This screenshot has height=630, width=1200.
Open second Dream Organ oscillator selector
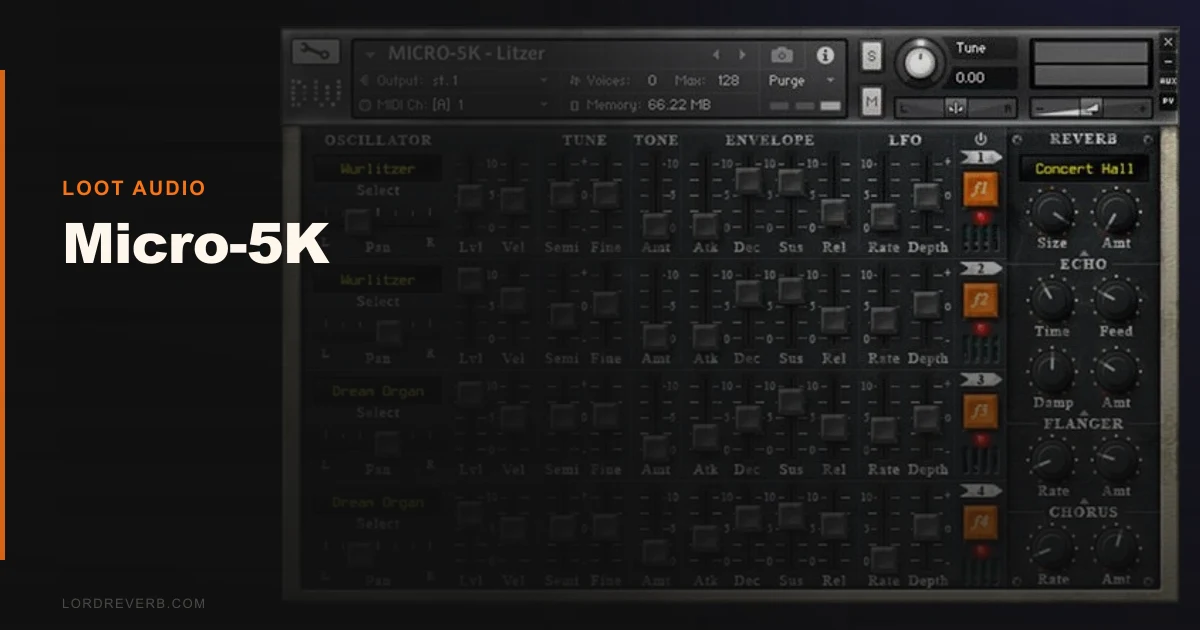[378, 502]
